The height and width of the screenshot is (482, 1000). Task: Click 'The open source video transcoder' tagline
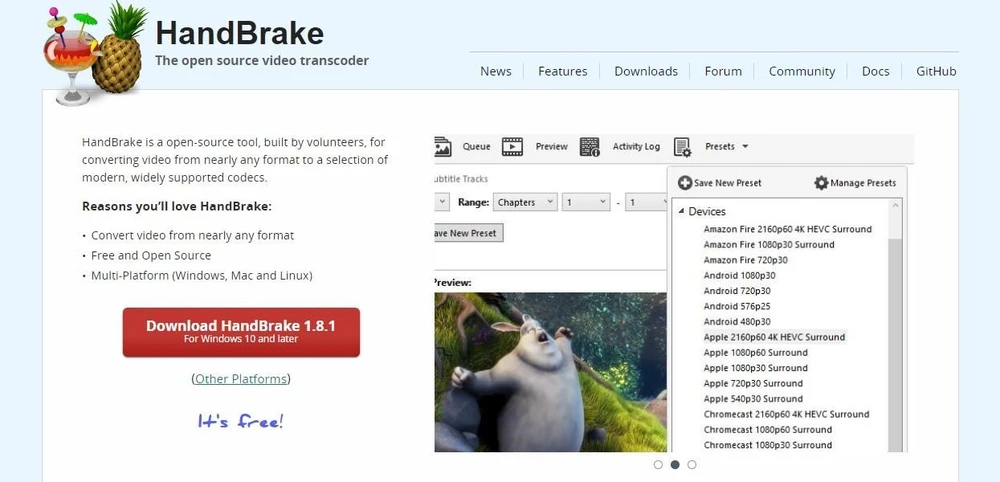coord(262,61)
